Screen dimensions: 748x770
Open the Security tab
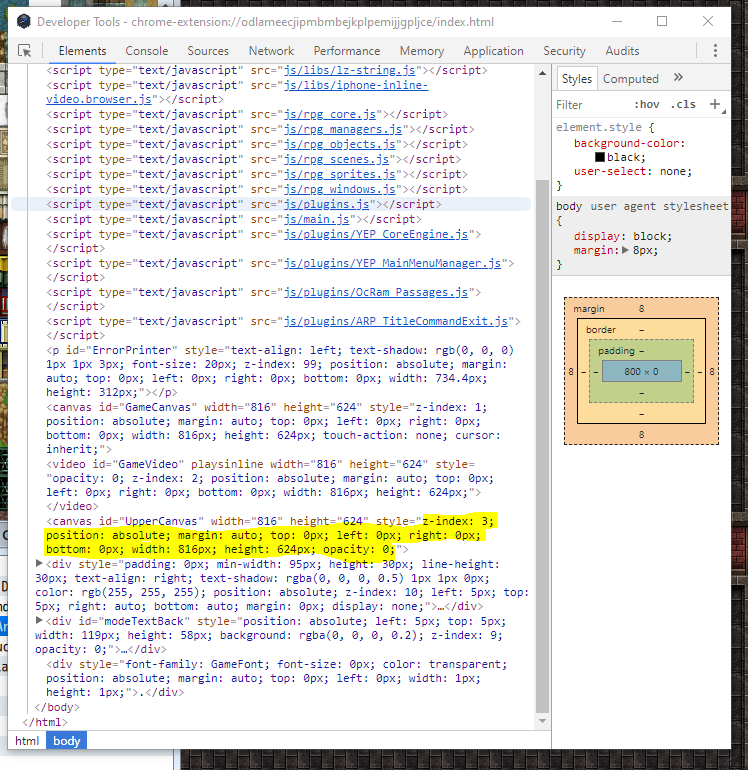click(564, 51)
